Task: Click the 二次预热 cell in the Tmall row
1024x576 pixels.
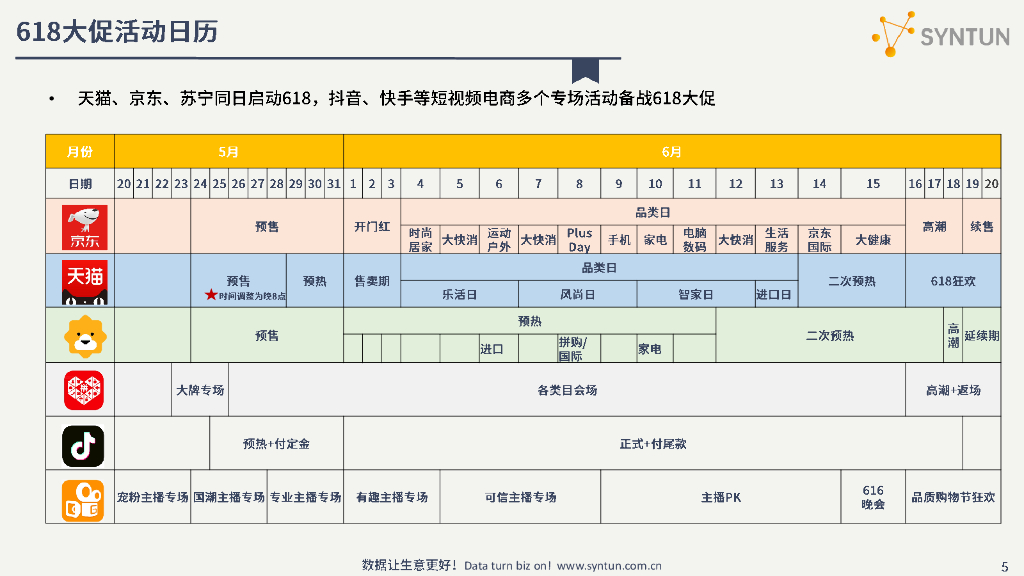Action: click(x=852, y=281)
